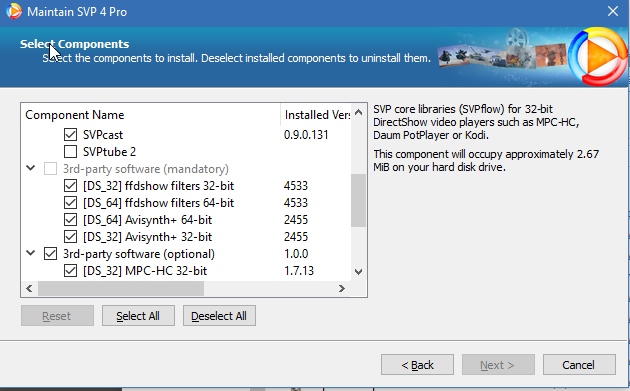The height and width of the screenshot is (391, 630).
Task: Select the 3rd-party software (optional) label
Action: tap(139, 254)
